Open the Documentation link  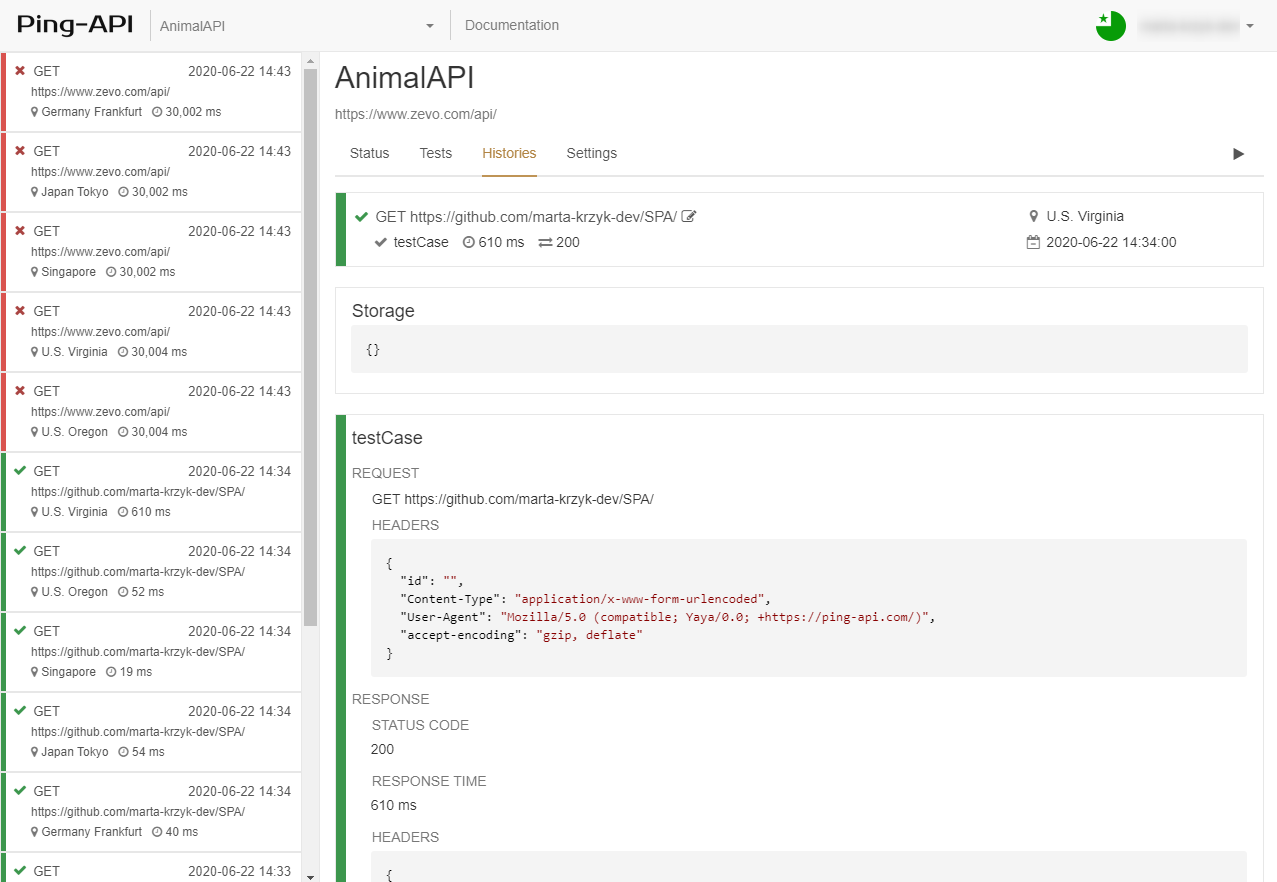click(x=512, y=26)
